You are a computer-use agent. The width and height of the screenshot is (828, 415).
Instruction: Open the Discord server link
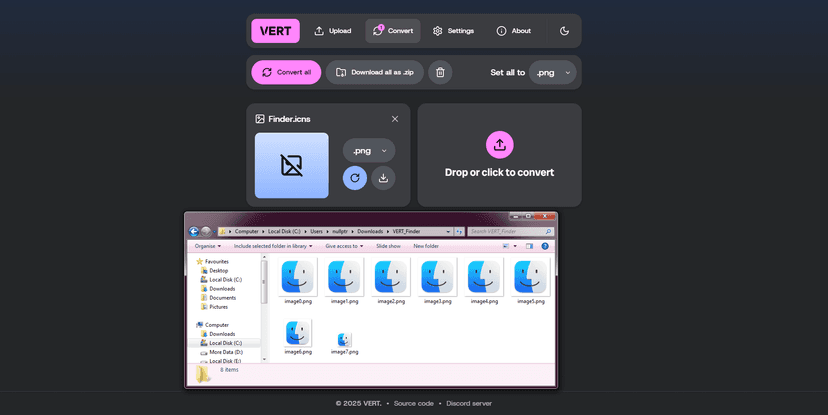click(x=467, y=403)
